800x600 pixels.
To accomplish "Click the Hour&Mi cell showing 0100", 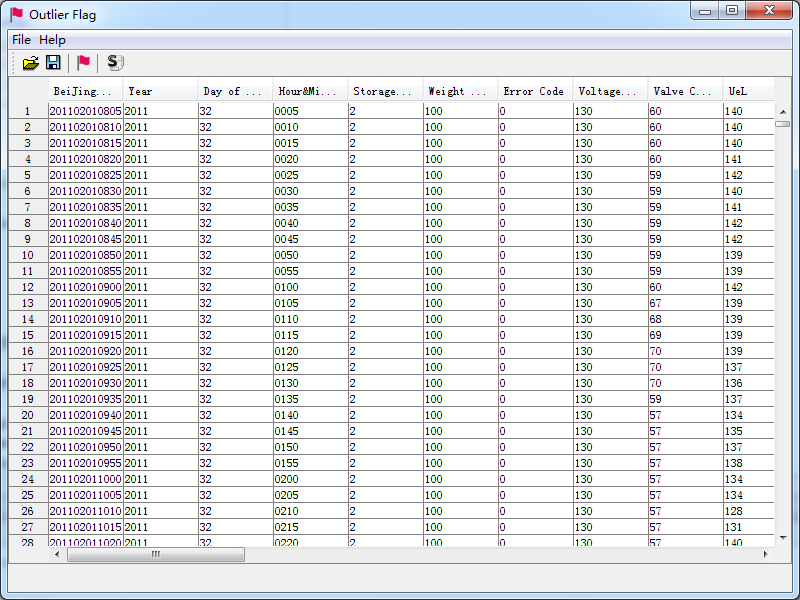I will 310,287.
